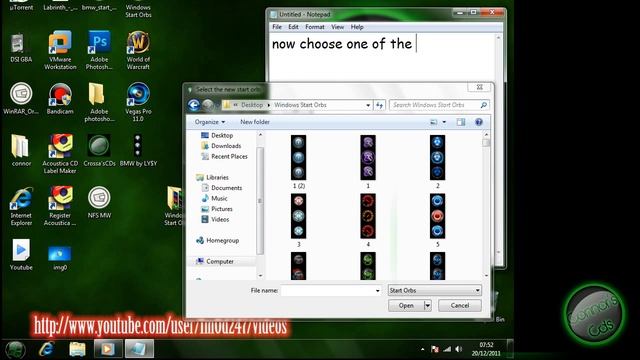Viewport: 640px width, 360px height.
Task: Expand the view options dropdown arrow
Action: [x=444, y=122]
